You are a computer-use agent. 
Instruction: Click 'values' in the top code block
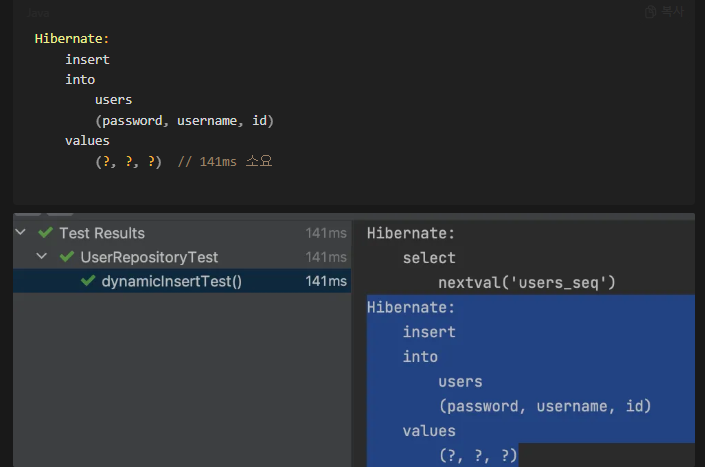pos(87,141)
